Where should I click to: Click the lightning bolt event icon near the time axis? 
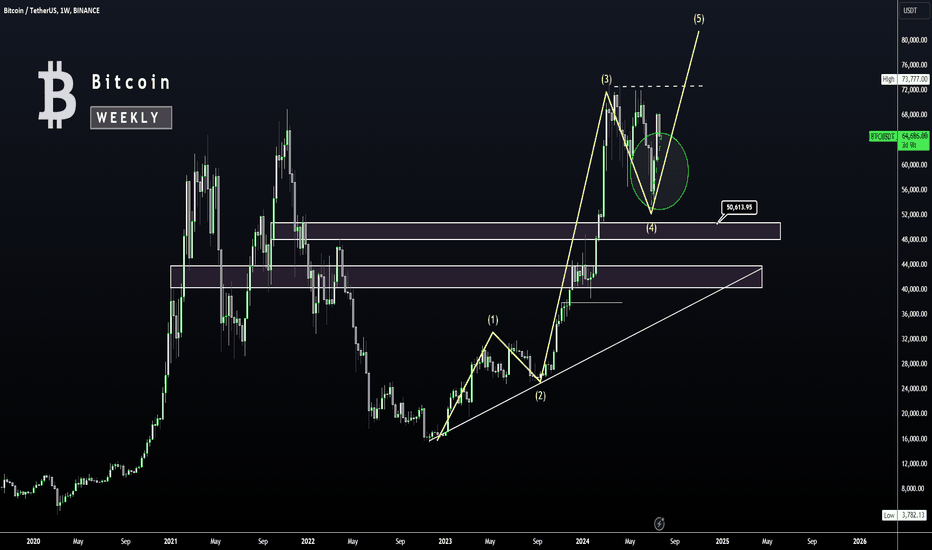[659, 523]
